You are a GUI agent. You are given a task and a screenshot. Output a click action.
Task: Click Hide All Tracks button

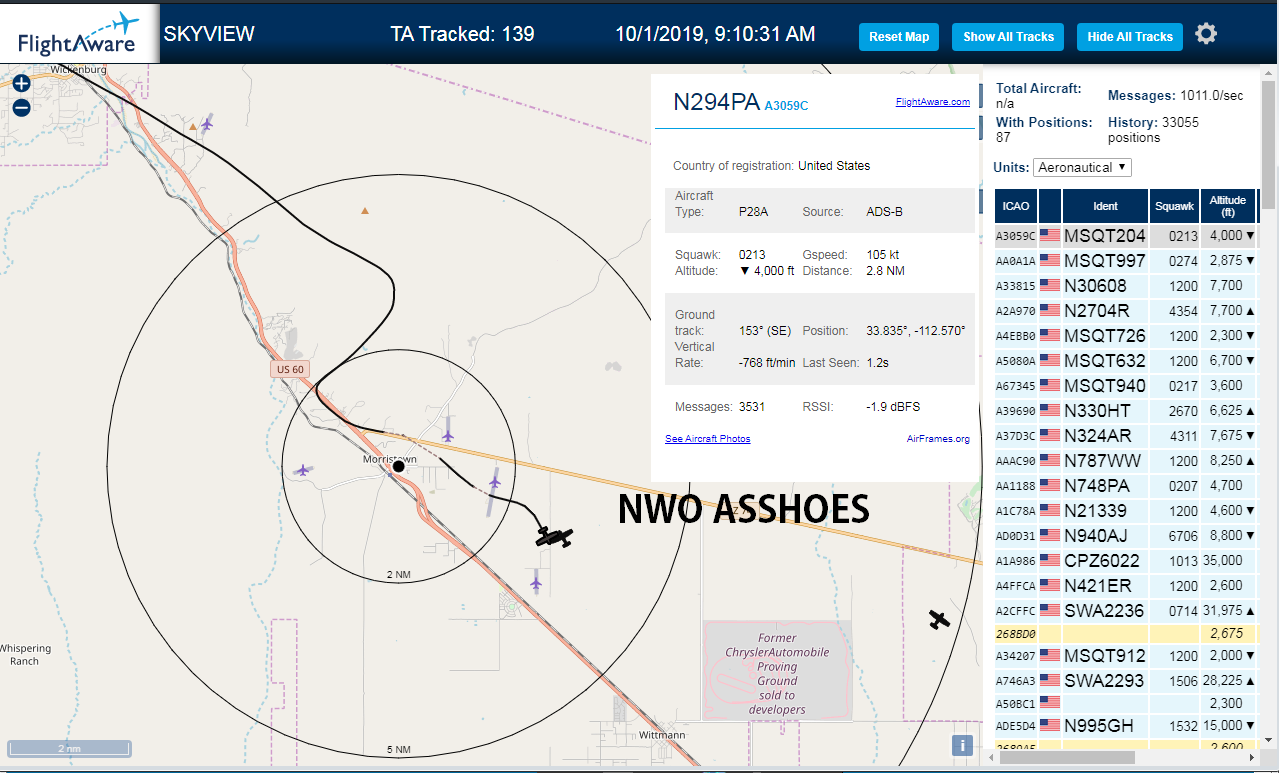(1130, 37)
